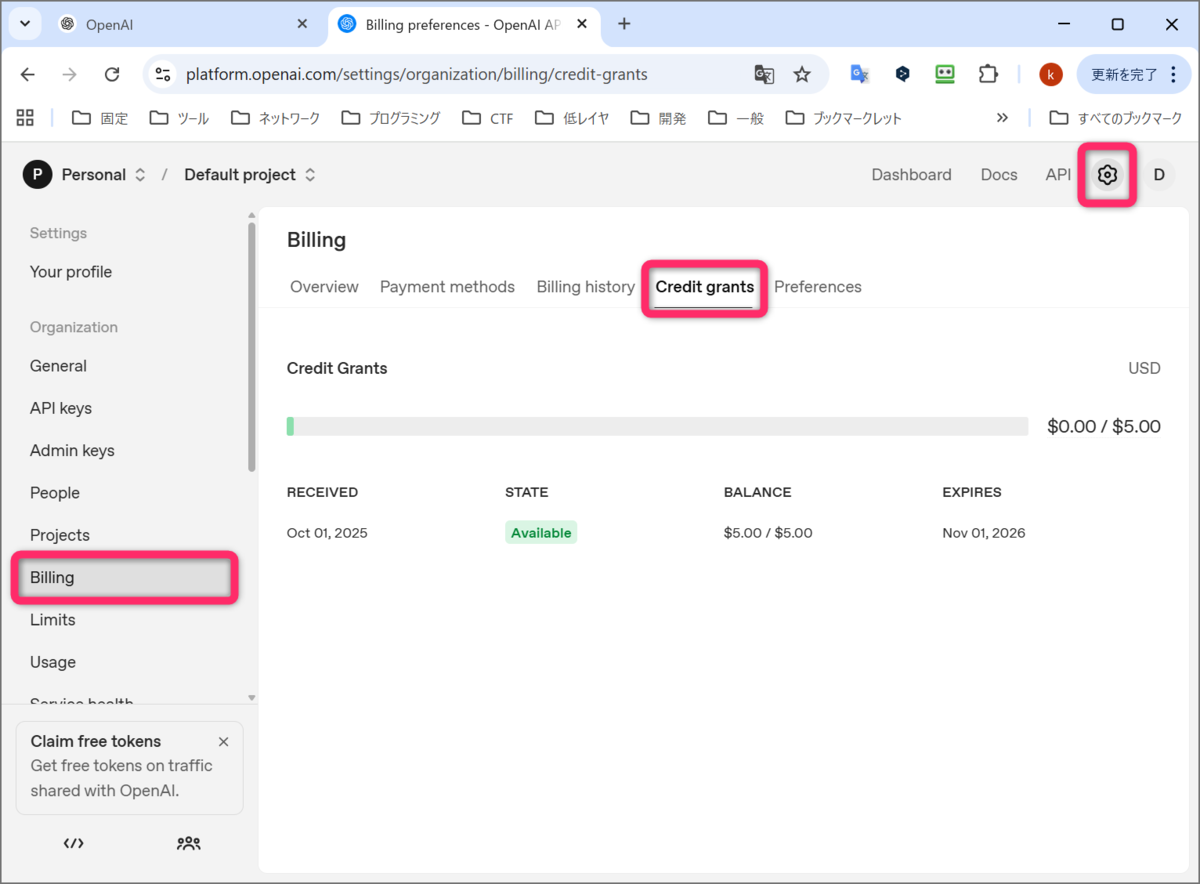The width and height of the screenshot is (1200, 884).
Task: Select Billing in sidebar
Action: coord(124,578)
